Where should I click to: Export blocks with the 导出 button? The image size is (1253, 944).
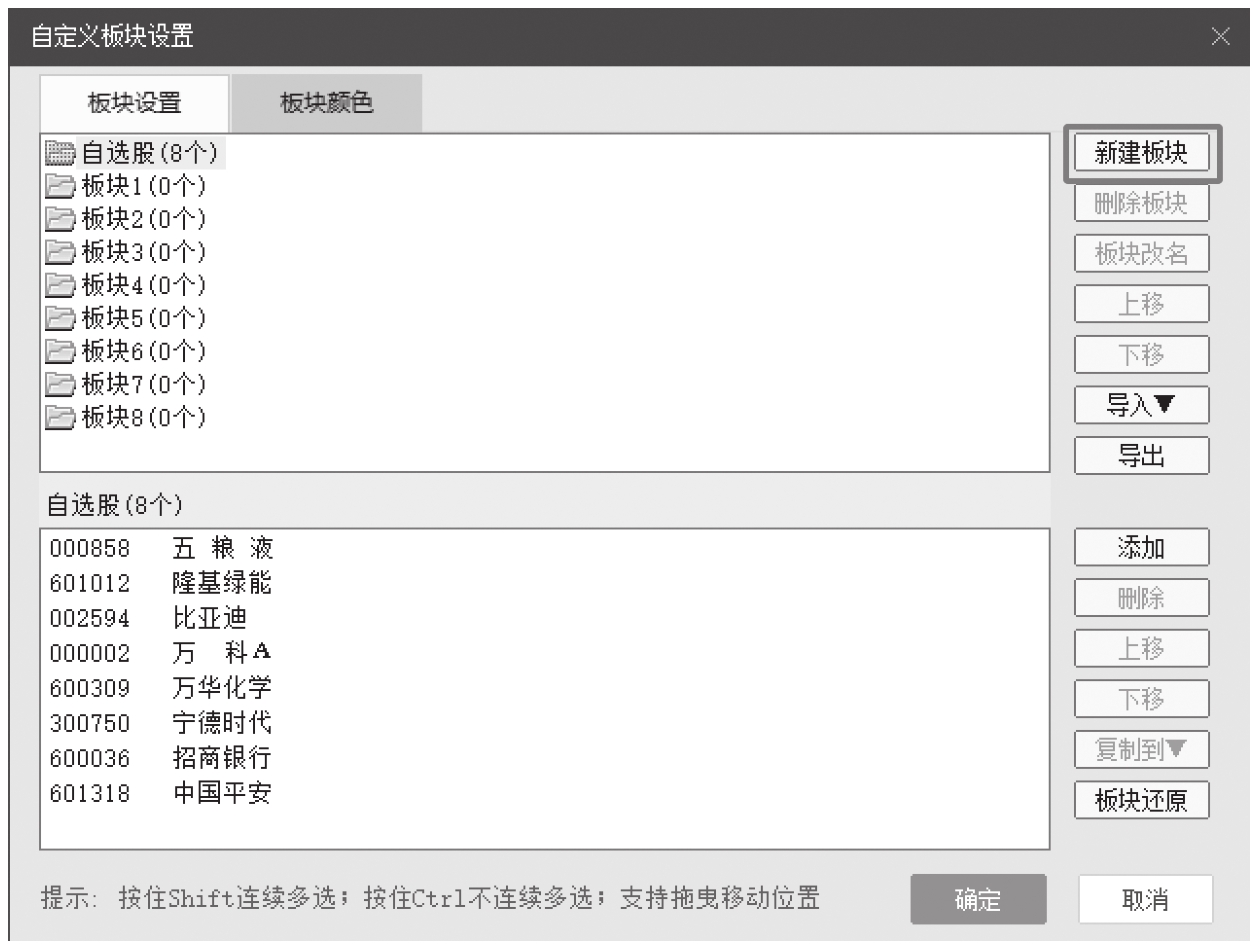1142,455
